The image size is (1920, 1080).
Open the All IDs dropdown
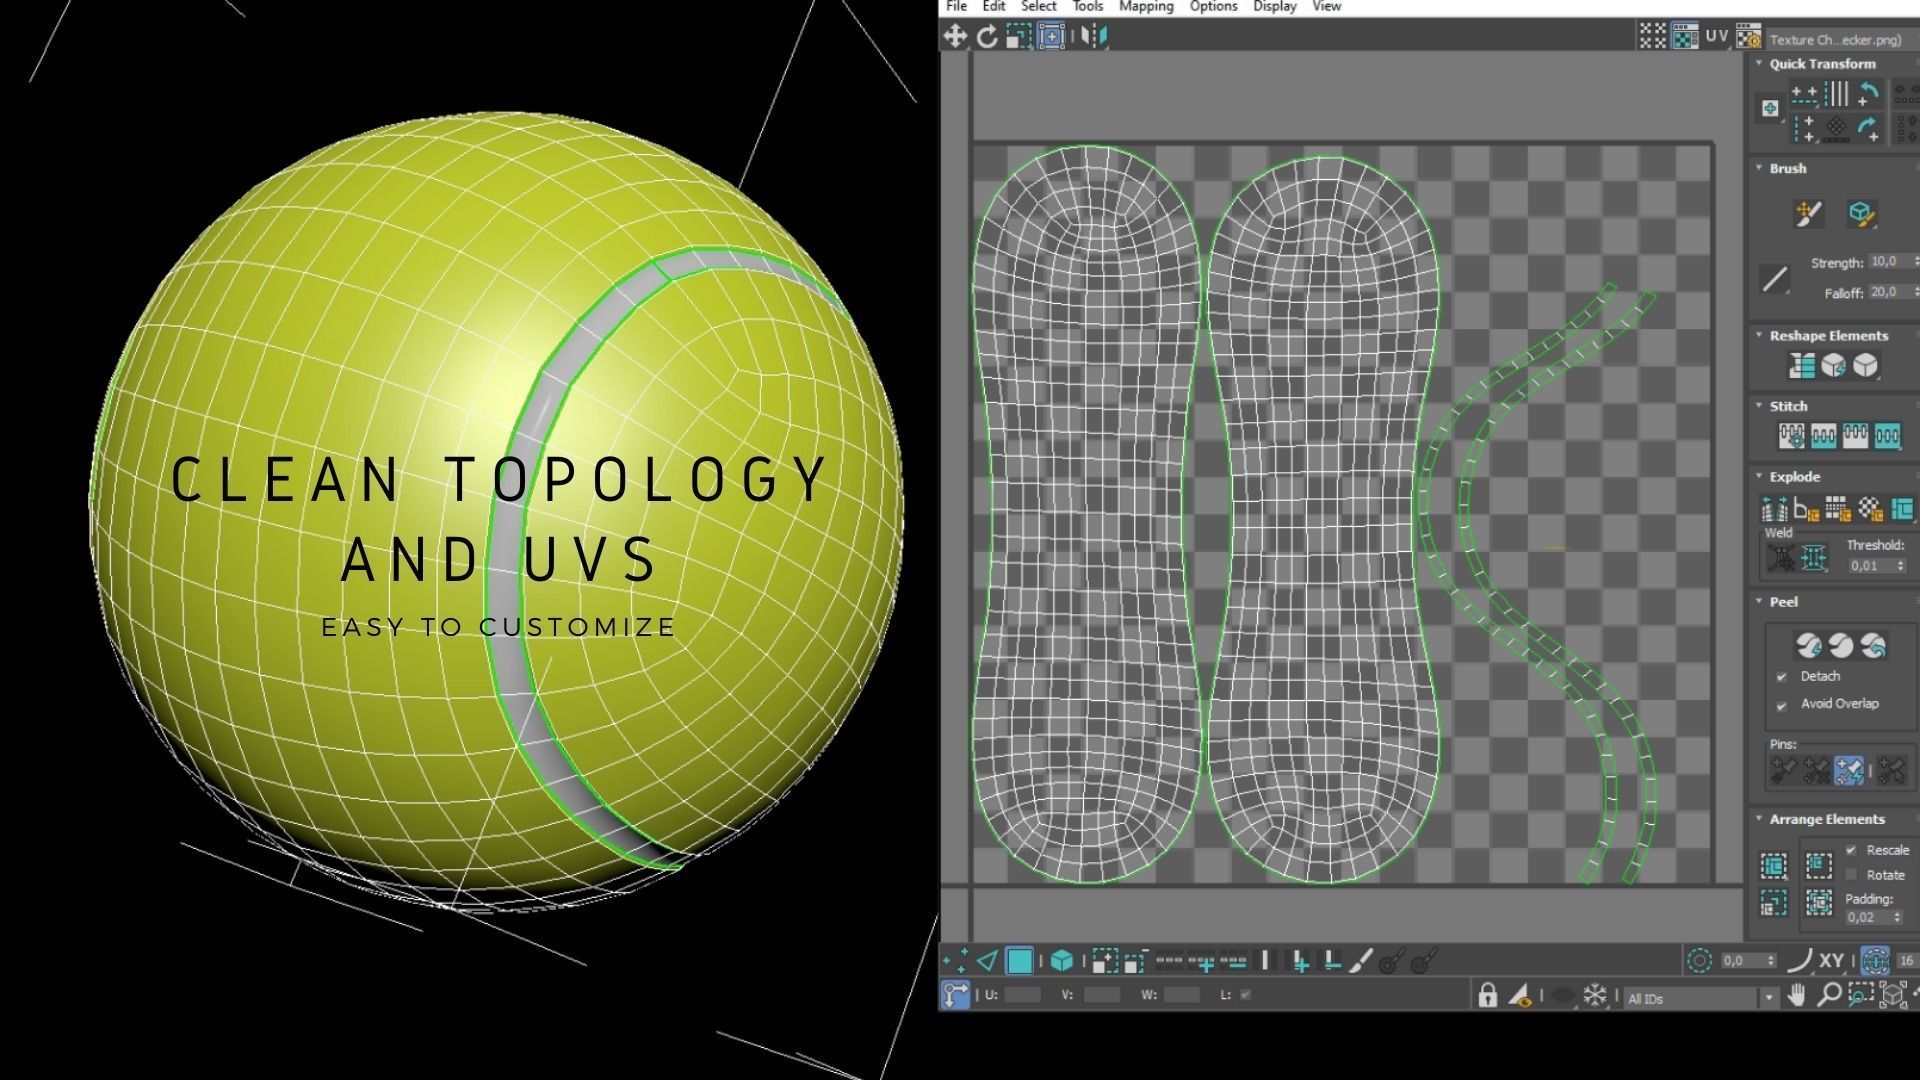click(x=1770, y=998)
